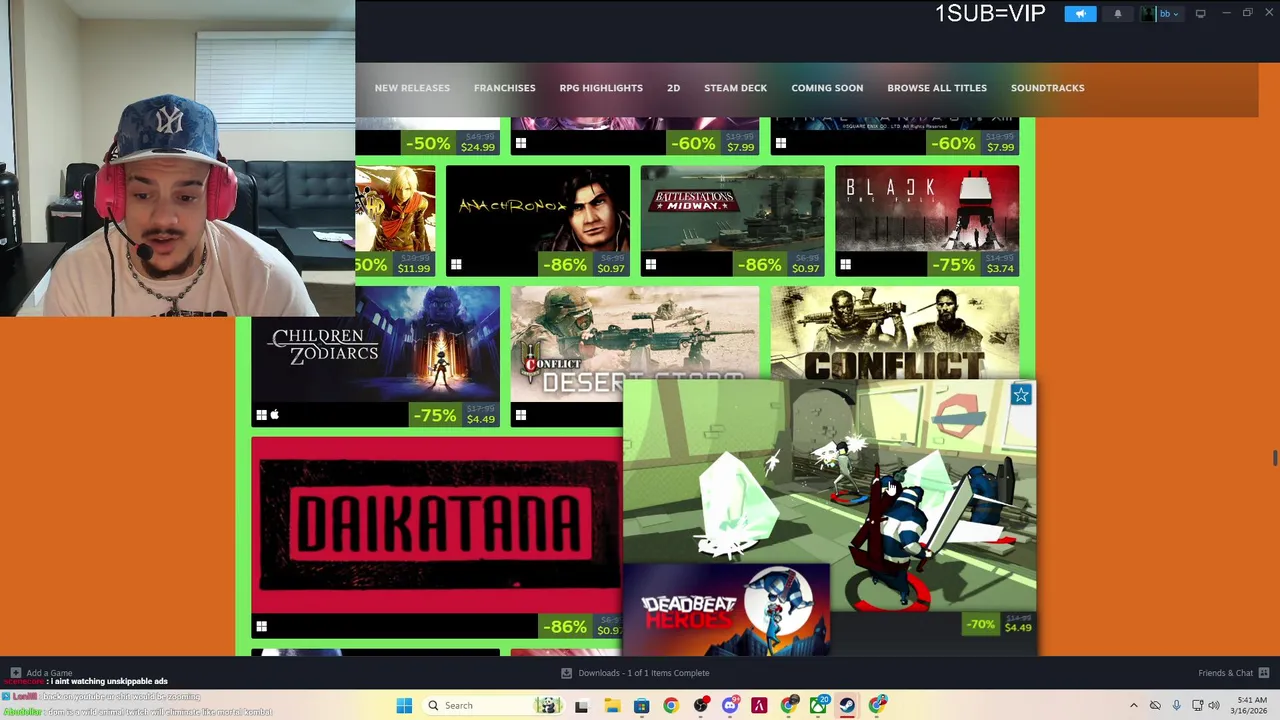Open the Coming Soon tab
Viewport: 1280px width, 720px height.
827,88
